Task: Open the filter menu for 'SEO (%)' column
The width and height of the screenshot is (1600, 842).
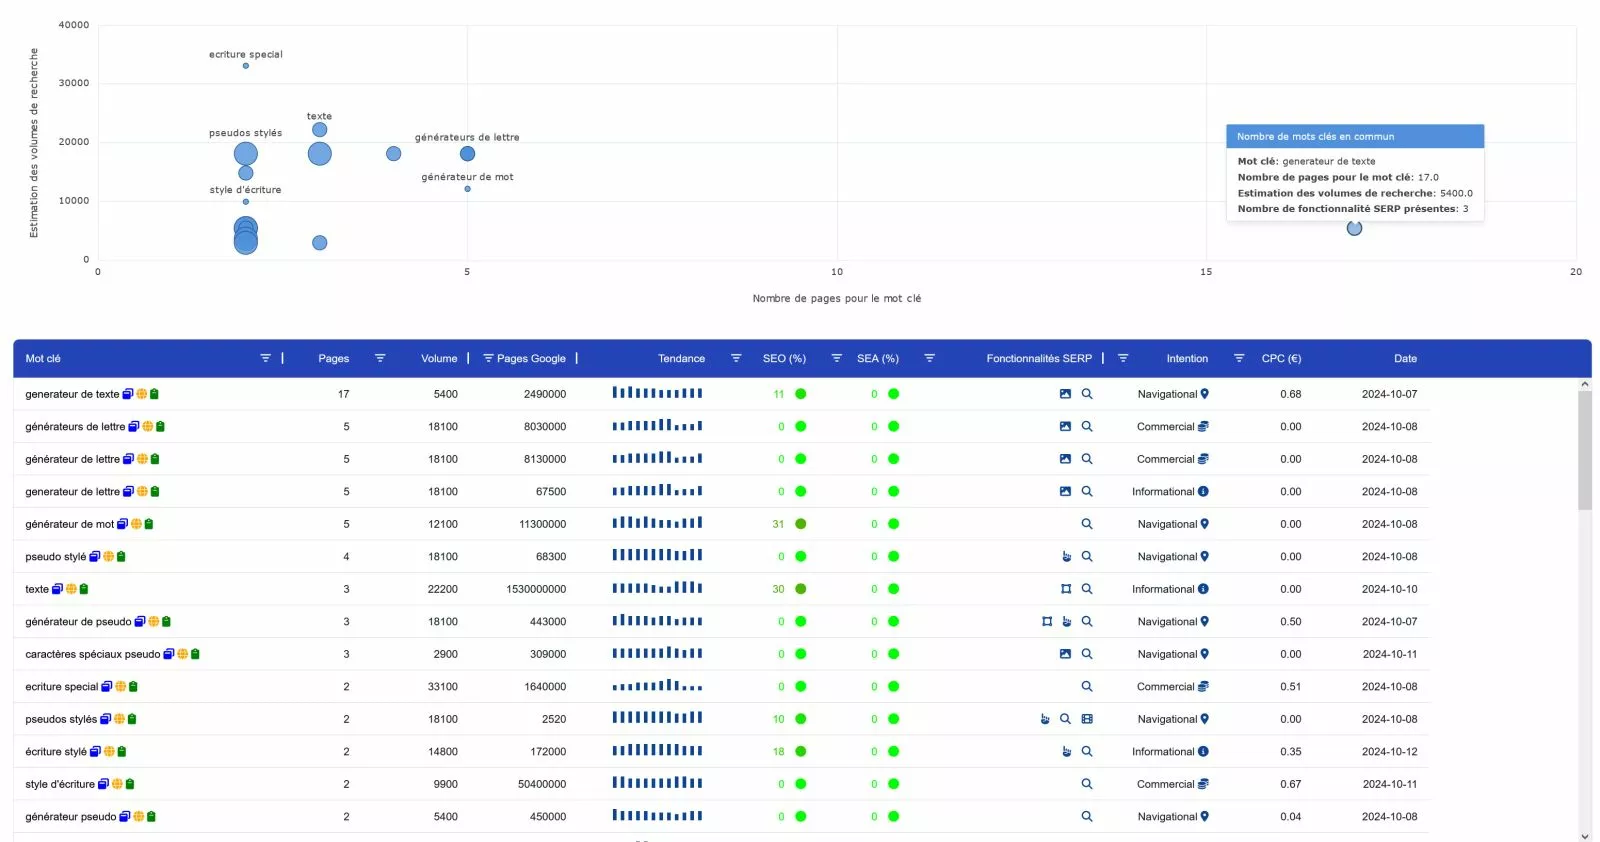Action: (837, 358)
